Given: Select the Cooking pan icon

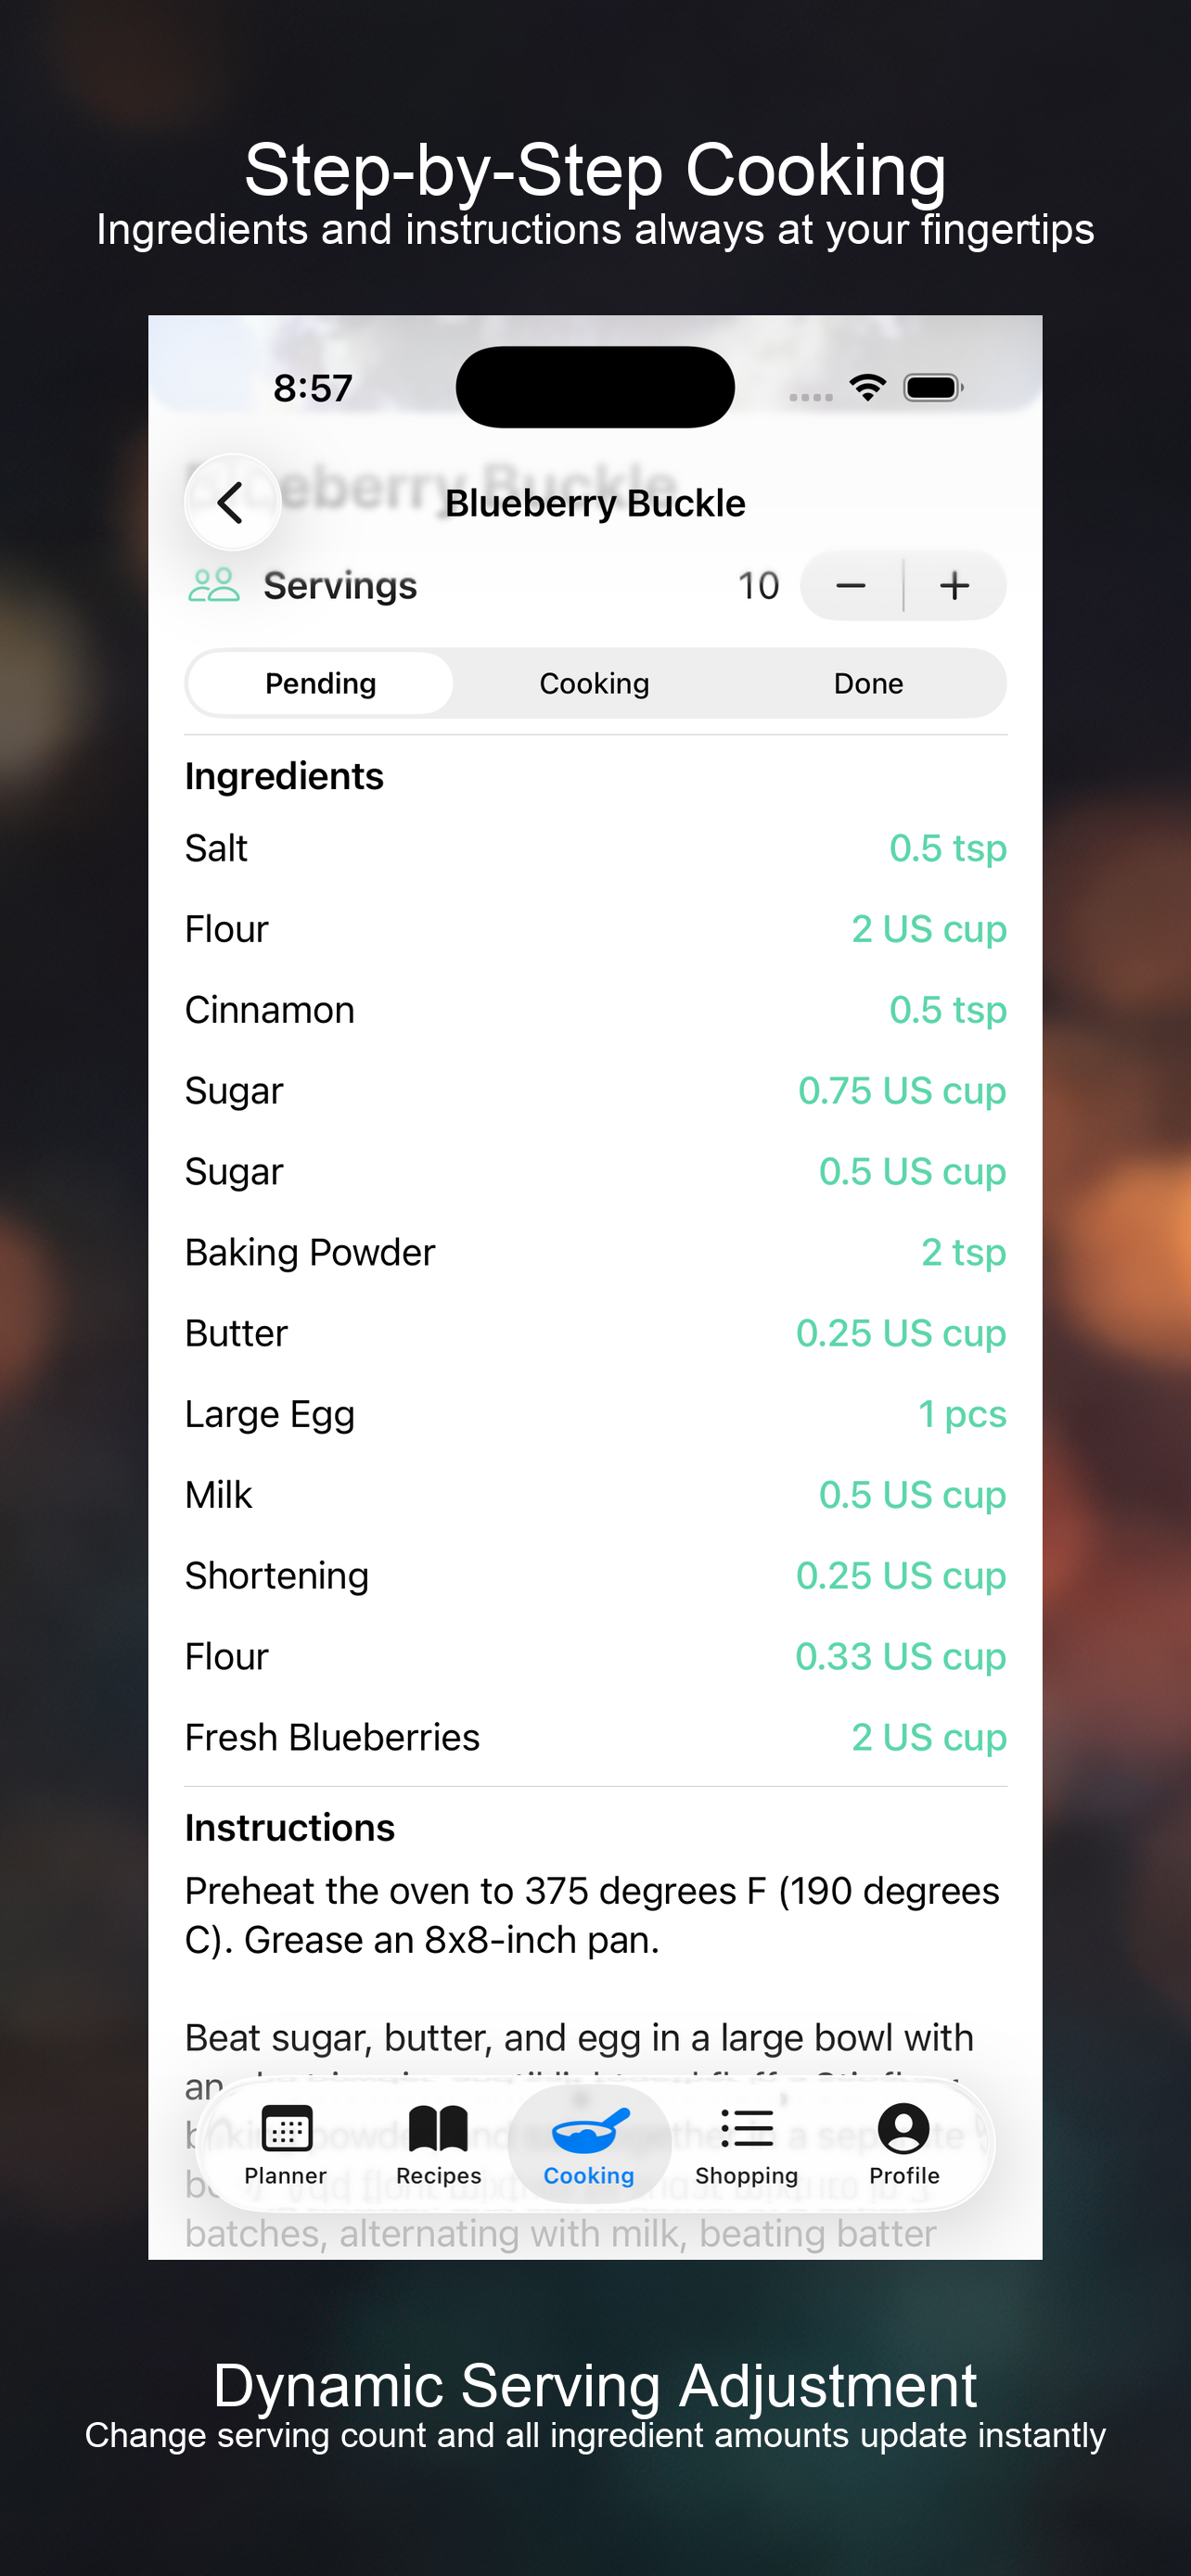Looking at the screenshot, I should click(589, 2130).
